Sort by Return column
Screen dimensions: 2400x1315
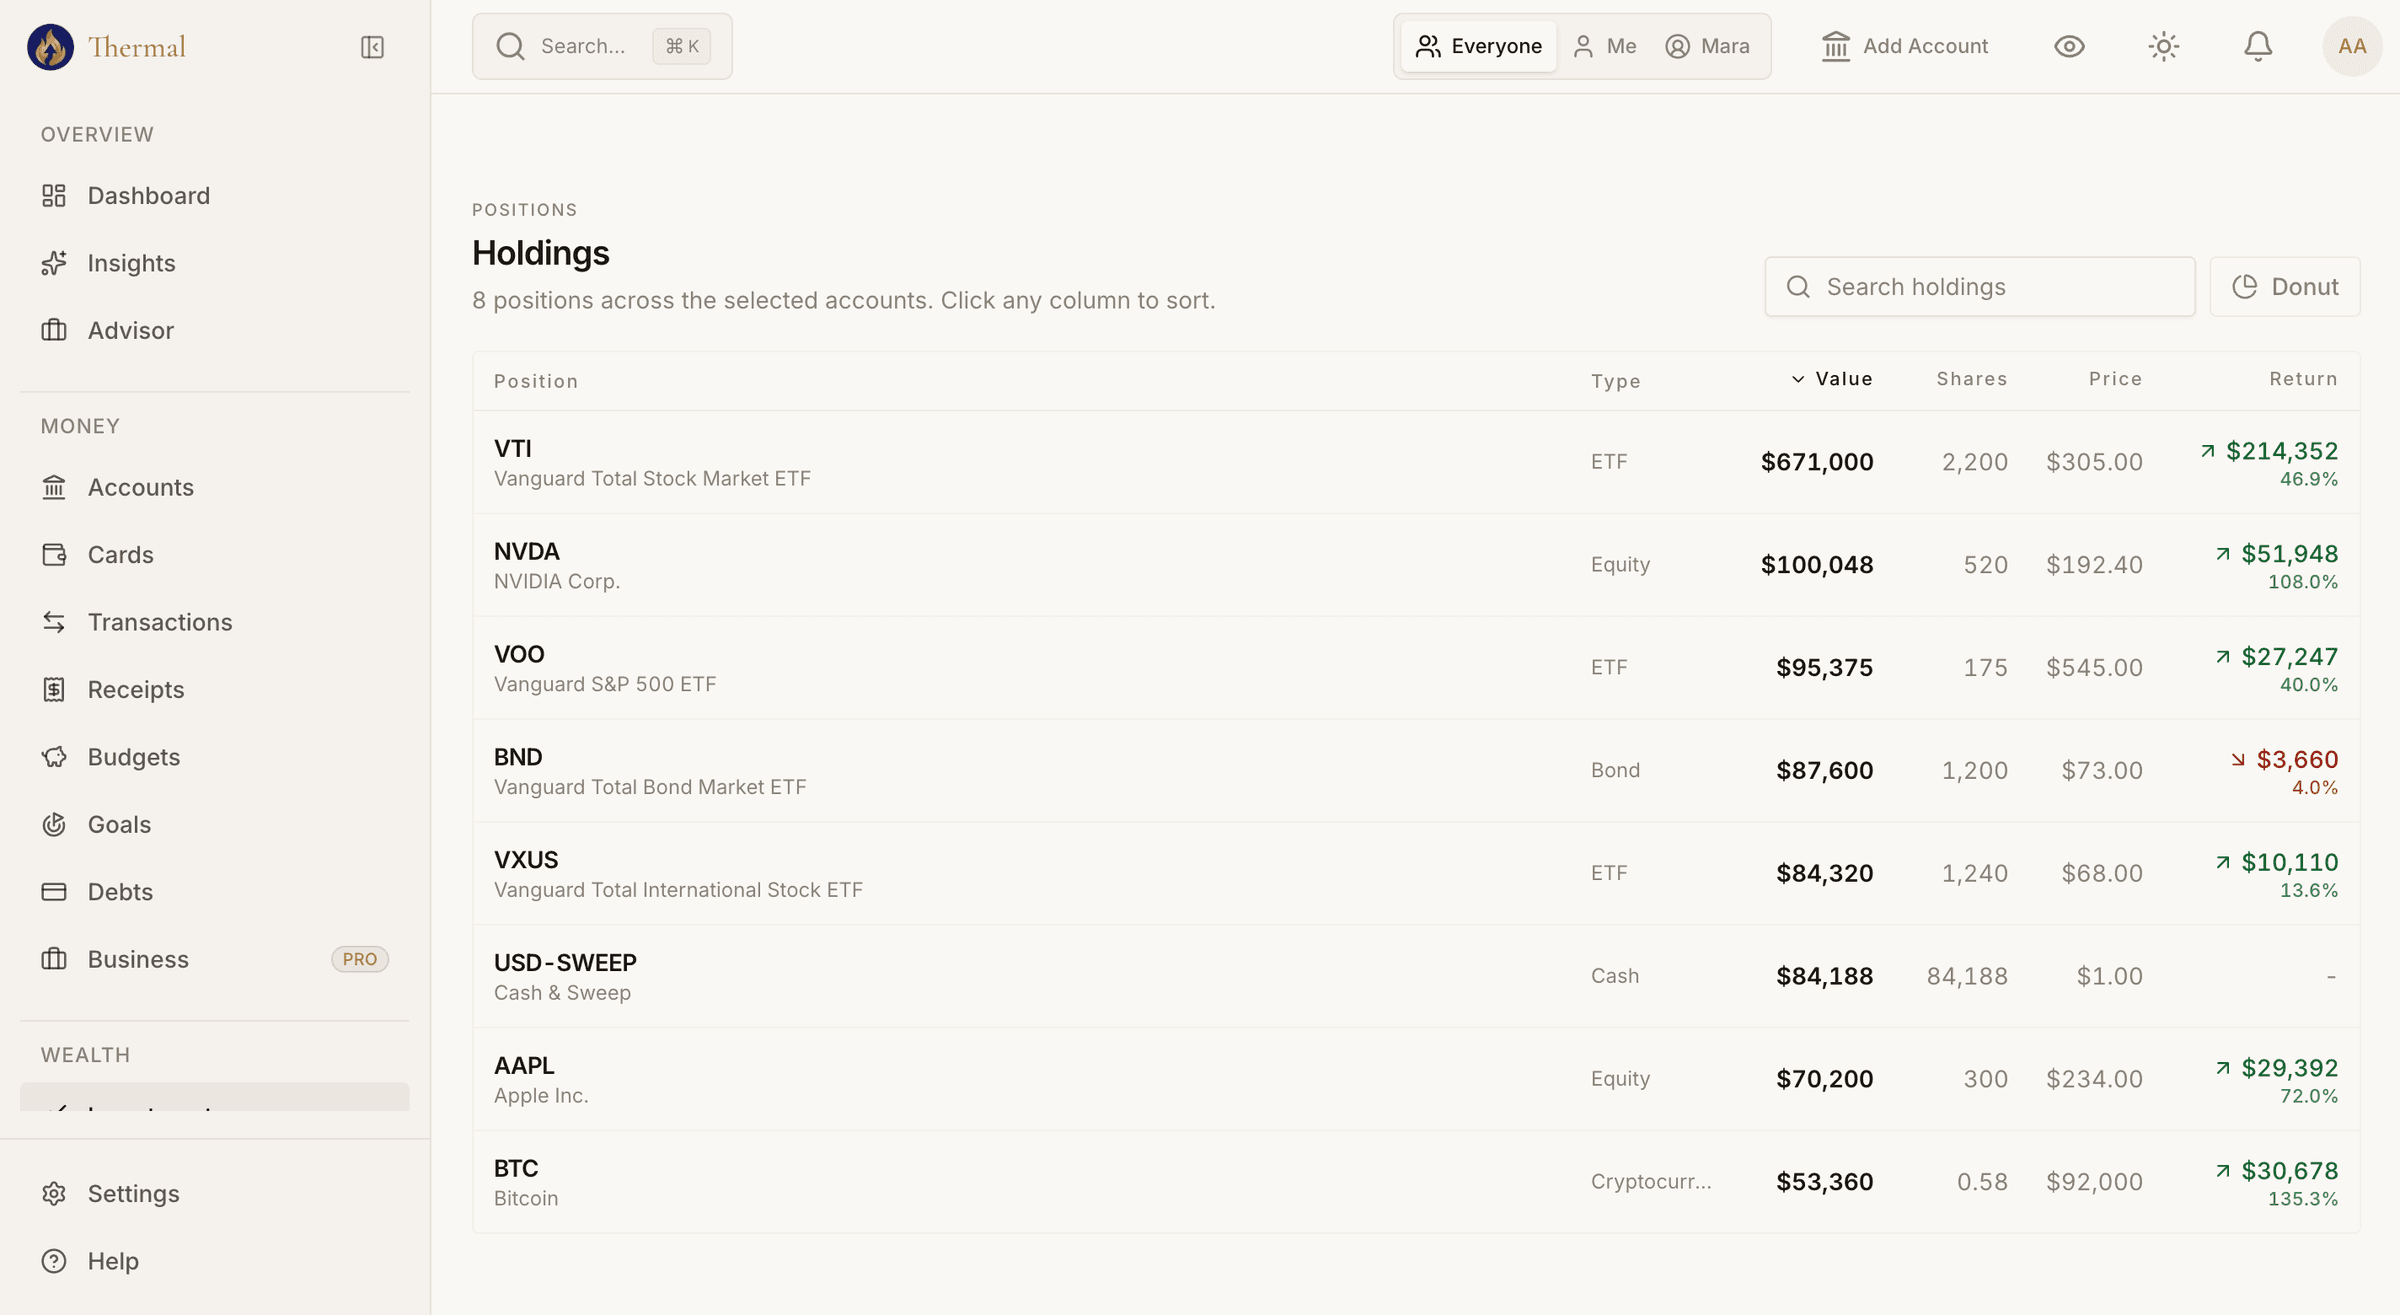[x=2303, y=379]
